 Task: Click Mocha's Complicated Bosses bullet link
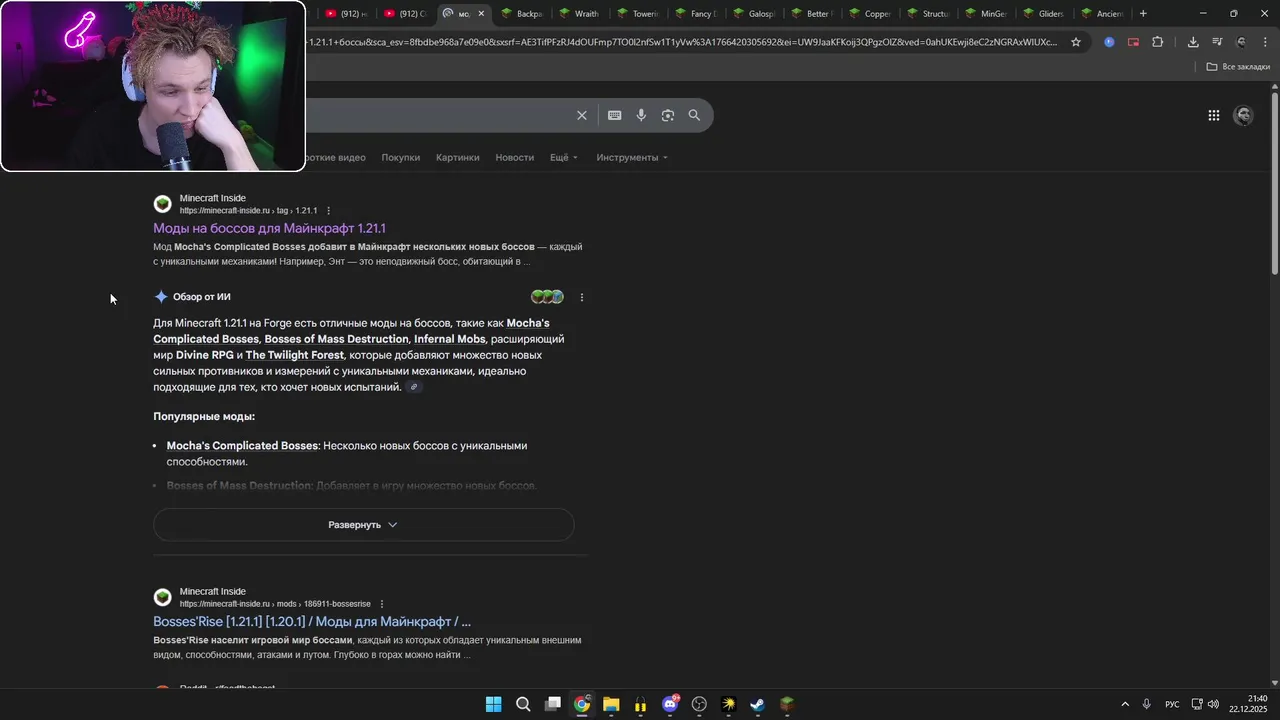(x=242, y=446)
